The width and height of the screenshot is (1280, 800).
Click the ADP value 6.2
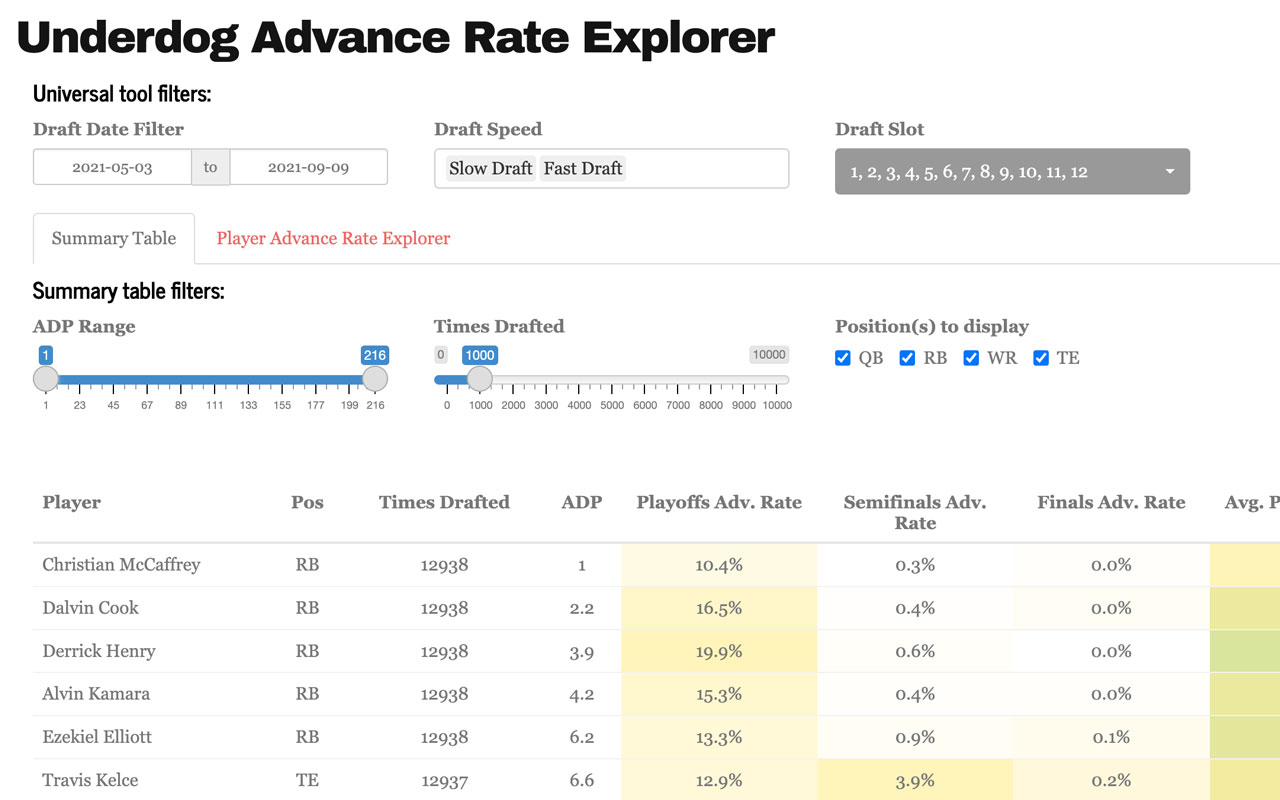tap(582, 737)
